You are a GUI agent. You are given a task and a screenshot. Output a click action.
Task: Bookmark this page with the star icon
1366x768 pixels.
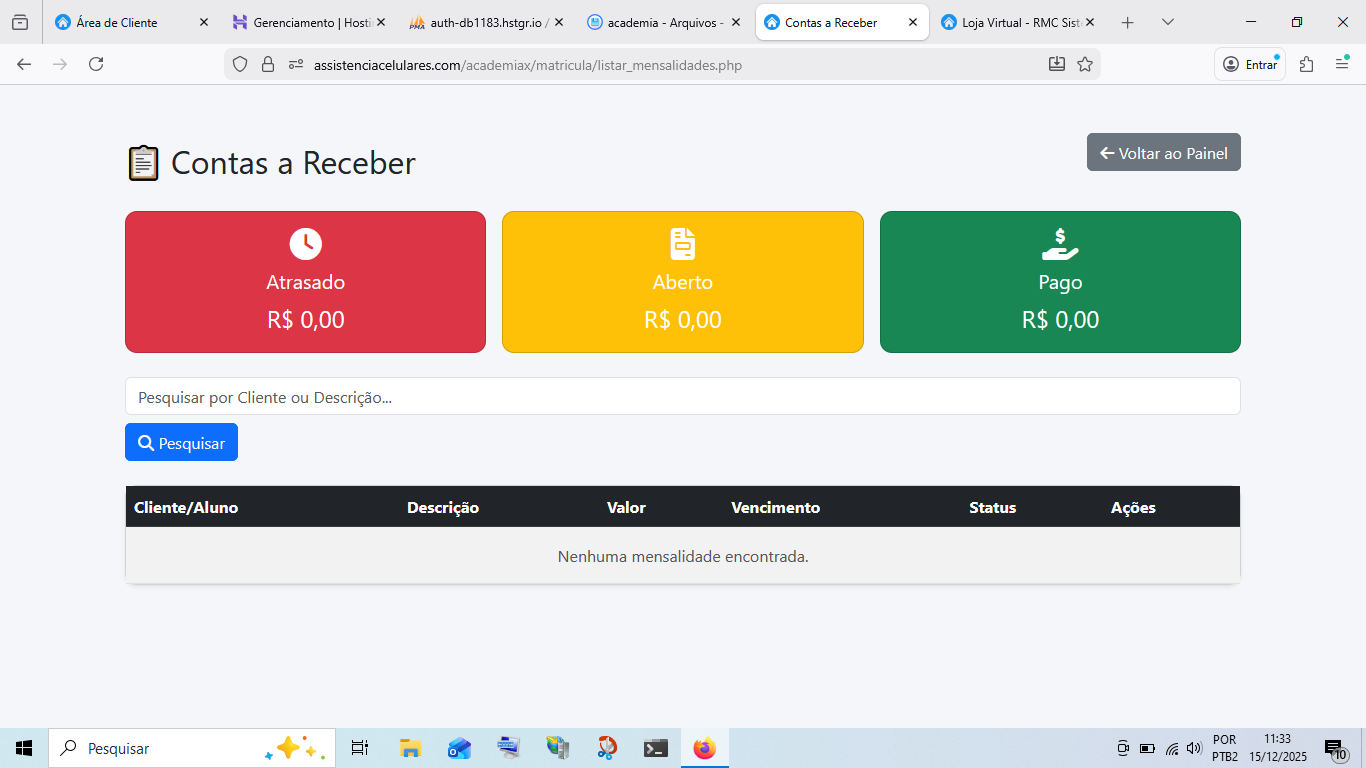[x=1085, y=64]
